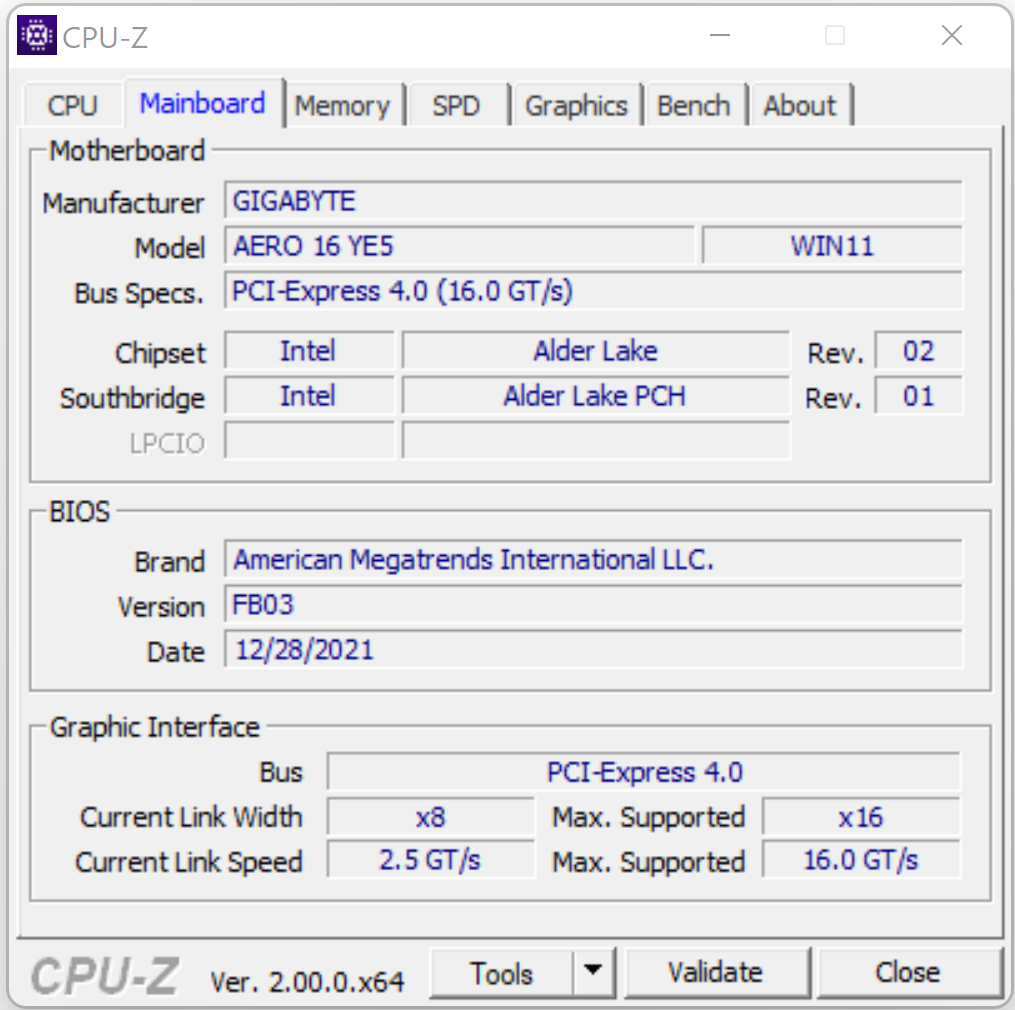Select the Mainboard tab
The height and width of the screenshot is (1010, 1015).
[202, 104]
